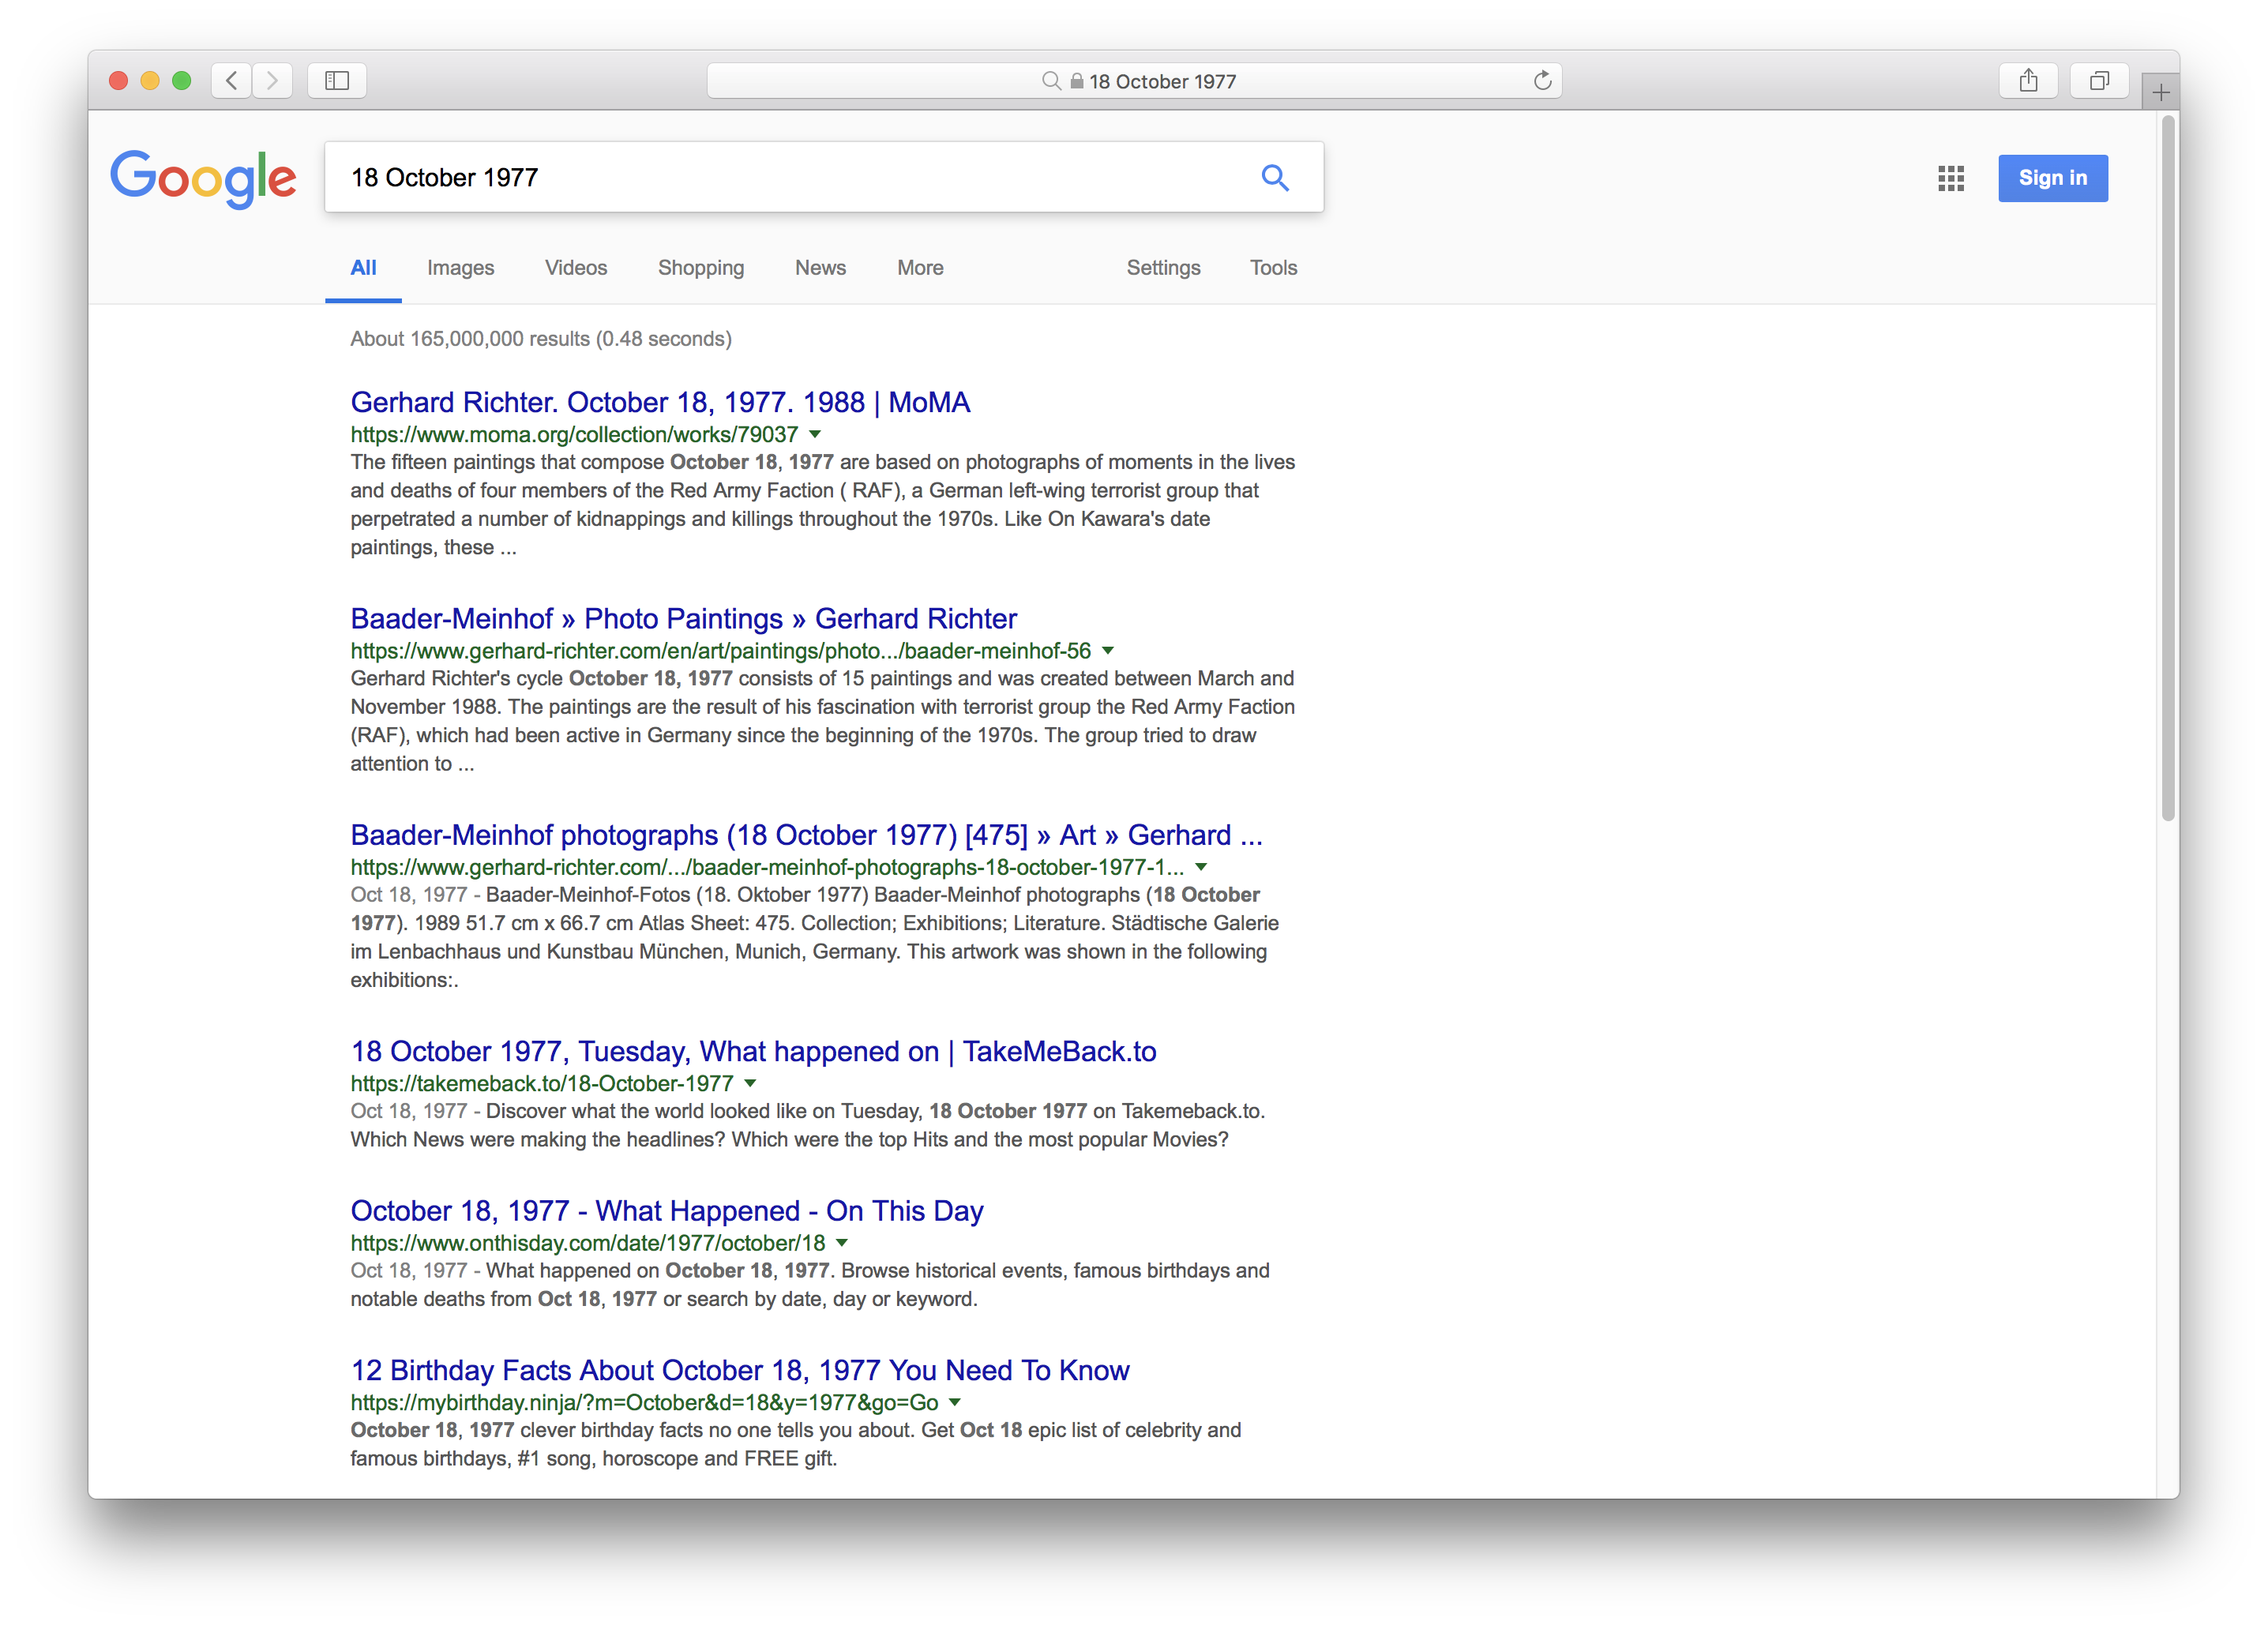The height and width of the screenshot is (1625, 2268).
Task: Expand dropdown arrow next to onthisday.com URL
Action: pyautogui.click(x=842, y=1243)
